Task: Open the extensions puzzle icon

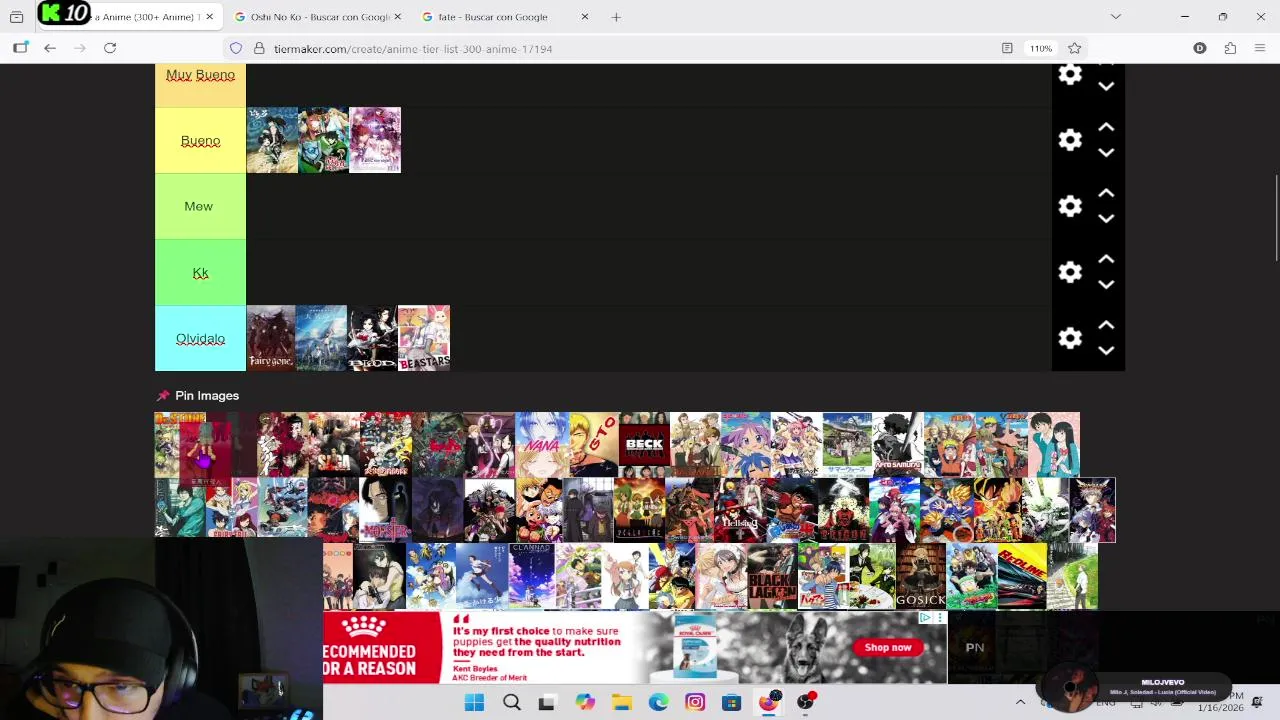Action: click(x=1230, y=48)
